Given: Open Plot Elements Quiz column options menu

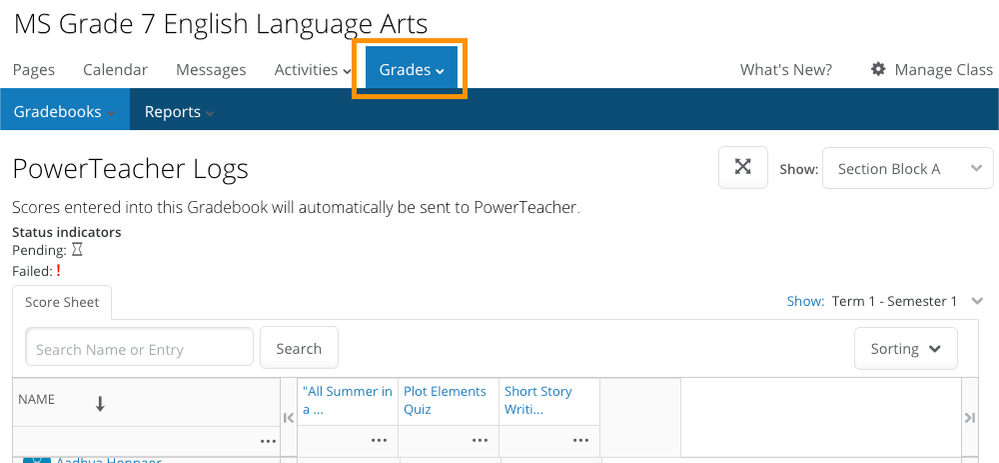Looking at the screenshot, I should (480, 441).
